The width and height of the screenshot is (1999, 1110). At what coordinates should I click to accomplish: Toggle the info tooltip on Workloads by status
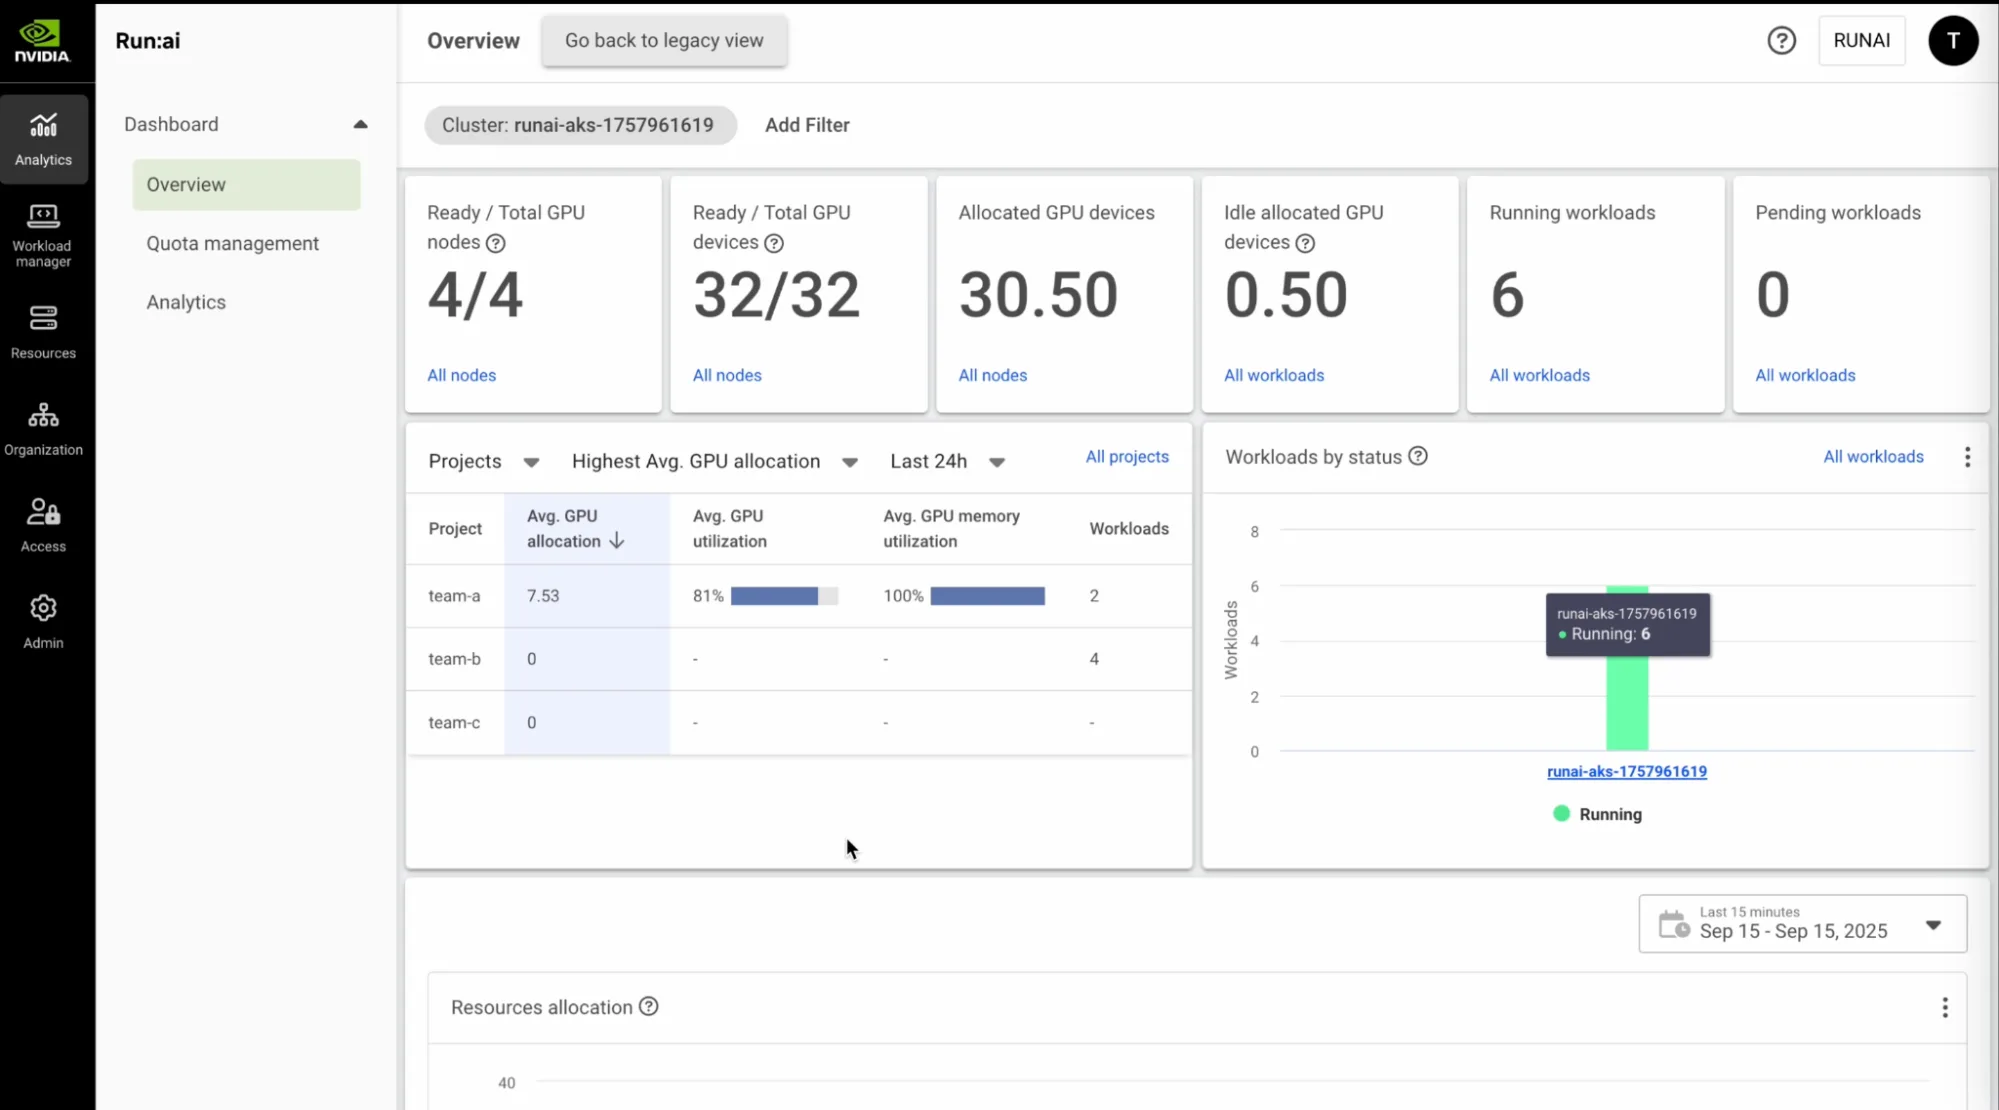pos(1418,456)
